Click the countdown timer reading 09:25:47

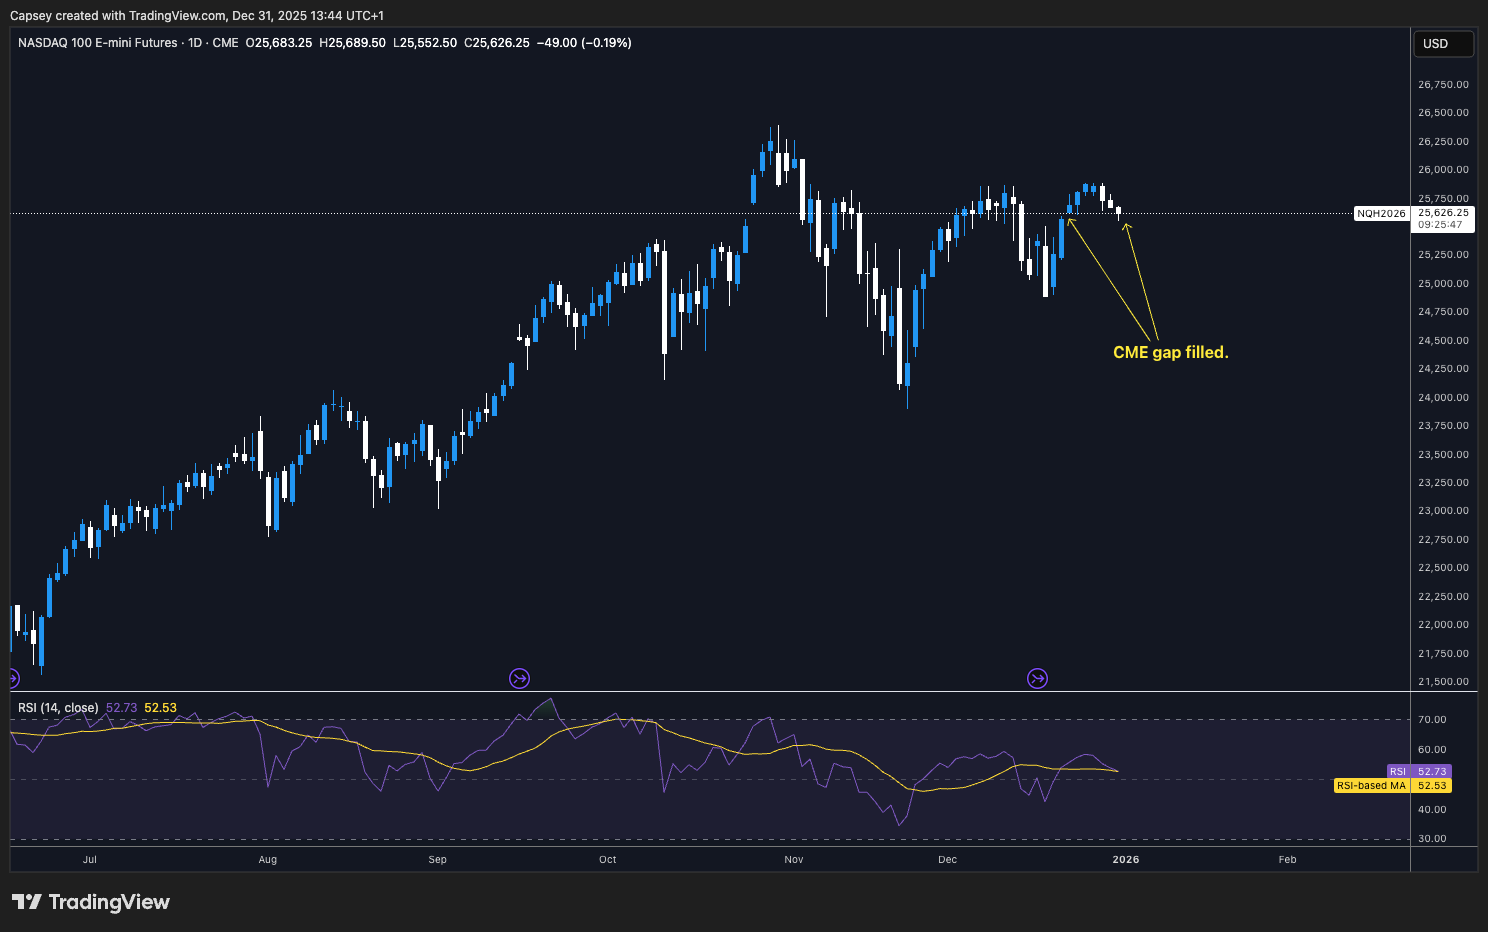coord(1440,225)
